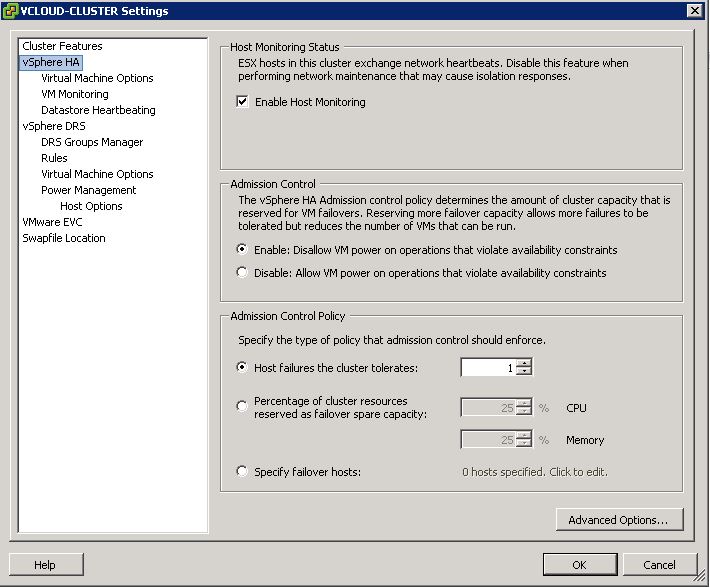Click the vSphere cluster icon in title bar
710x588 pixels.
[10, 11]
